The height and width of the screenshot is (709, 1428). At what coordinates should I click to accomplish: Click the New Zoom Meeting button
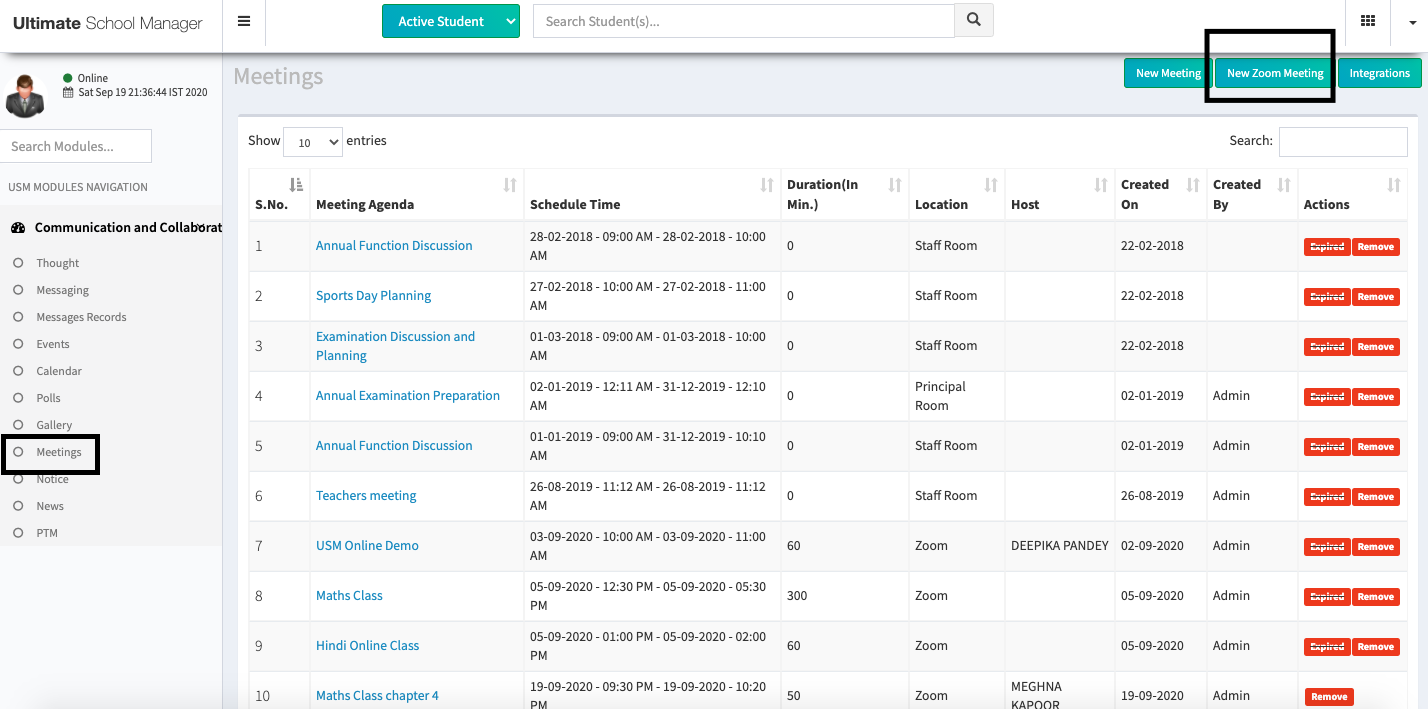(x=1275, y=73)
